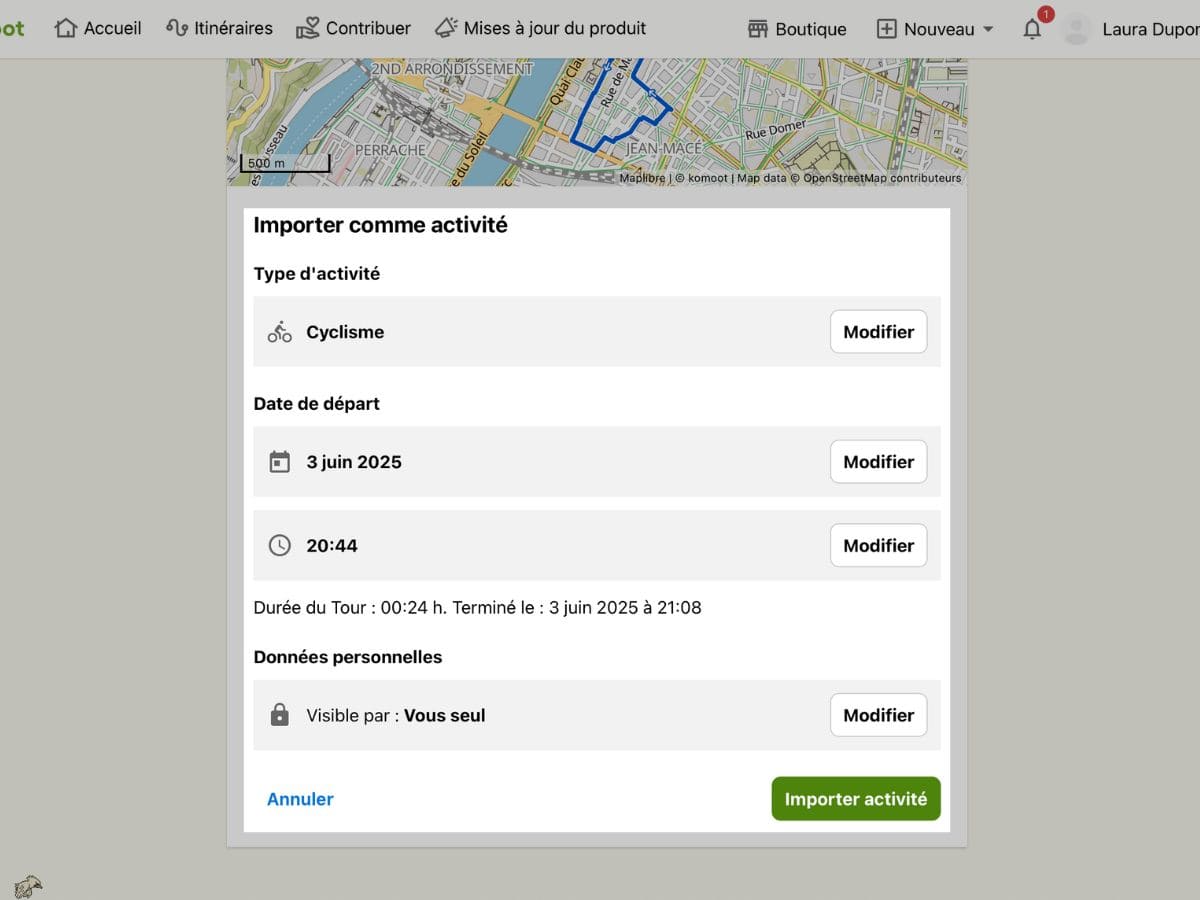Viewport: 1200px width, 900px height.
Task: Click the Contribuer heart-hand icon
Action: point(308,28)
